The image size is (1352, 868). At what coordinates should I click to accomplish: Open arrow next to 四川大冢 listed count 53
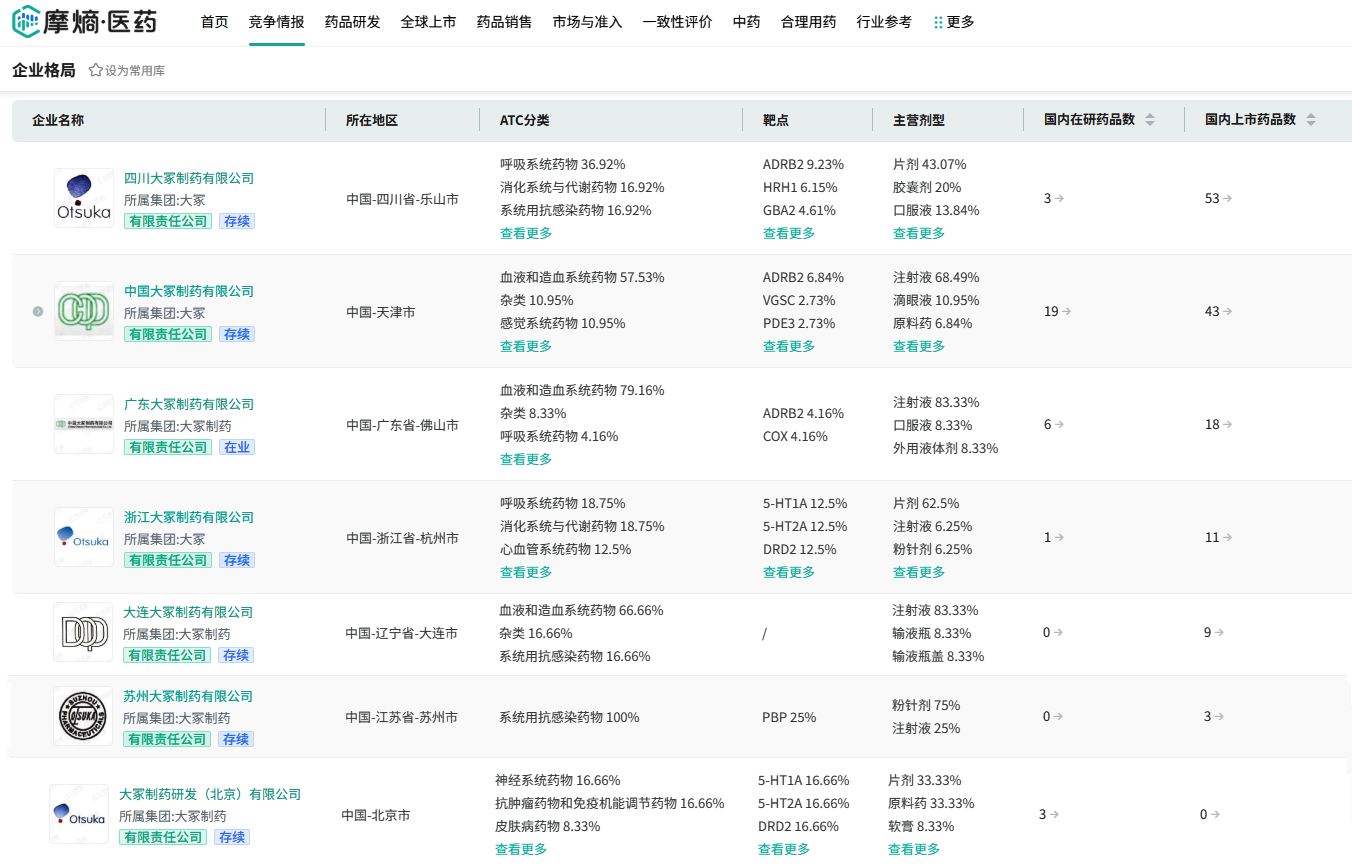[x=1228, y=199]
